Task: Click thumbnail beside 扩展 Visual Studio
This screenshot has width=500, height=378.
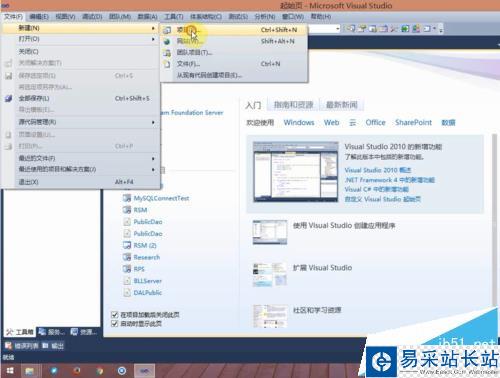Action: tap(270, 275)
